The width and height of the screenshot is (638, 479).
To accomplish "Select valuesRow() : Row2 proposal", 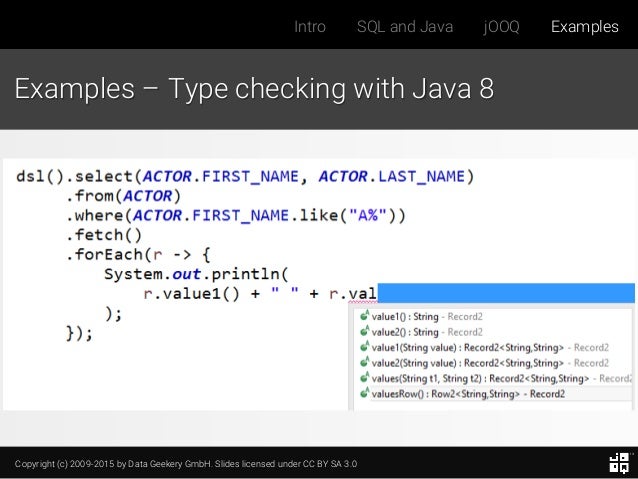I will pos(493,394).
